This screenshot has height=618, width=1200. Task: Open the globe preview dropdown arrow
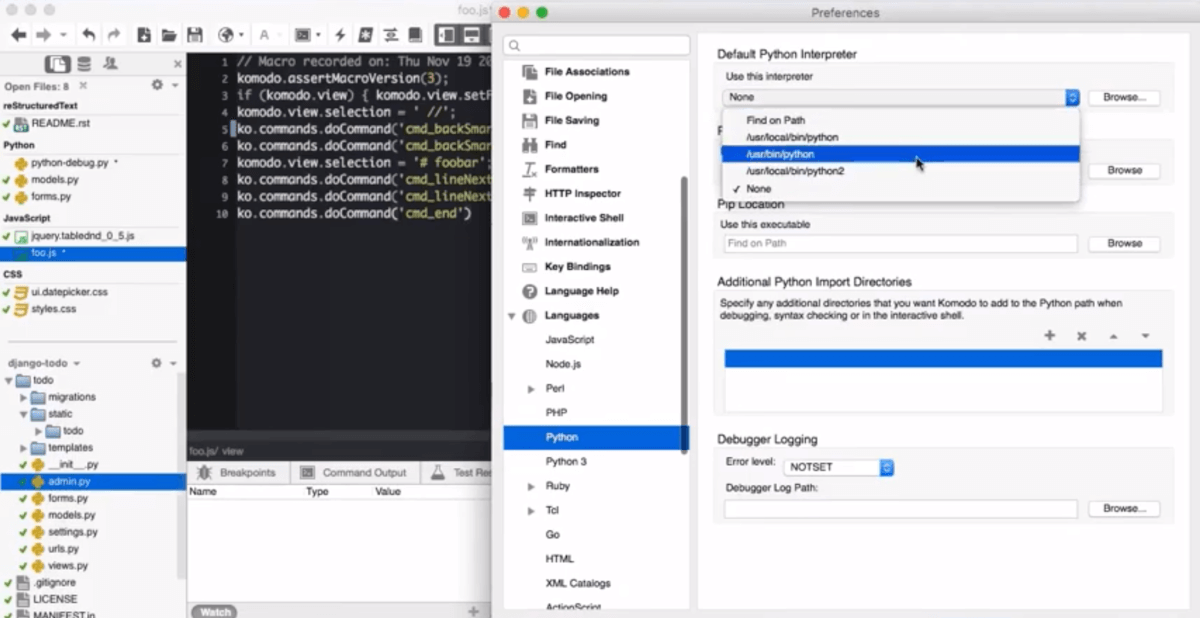241,35
